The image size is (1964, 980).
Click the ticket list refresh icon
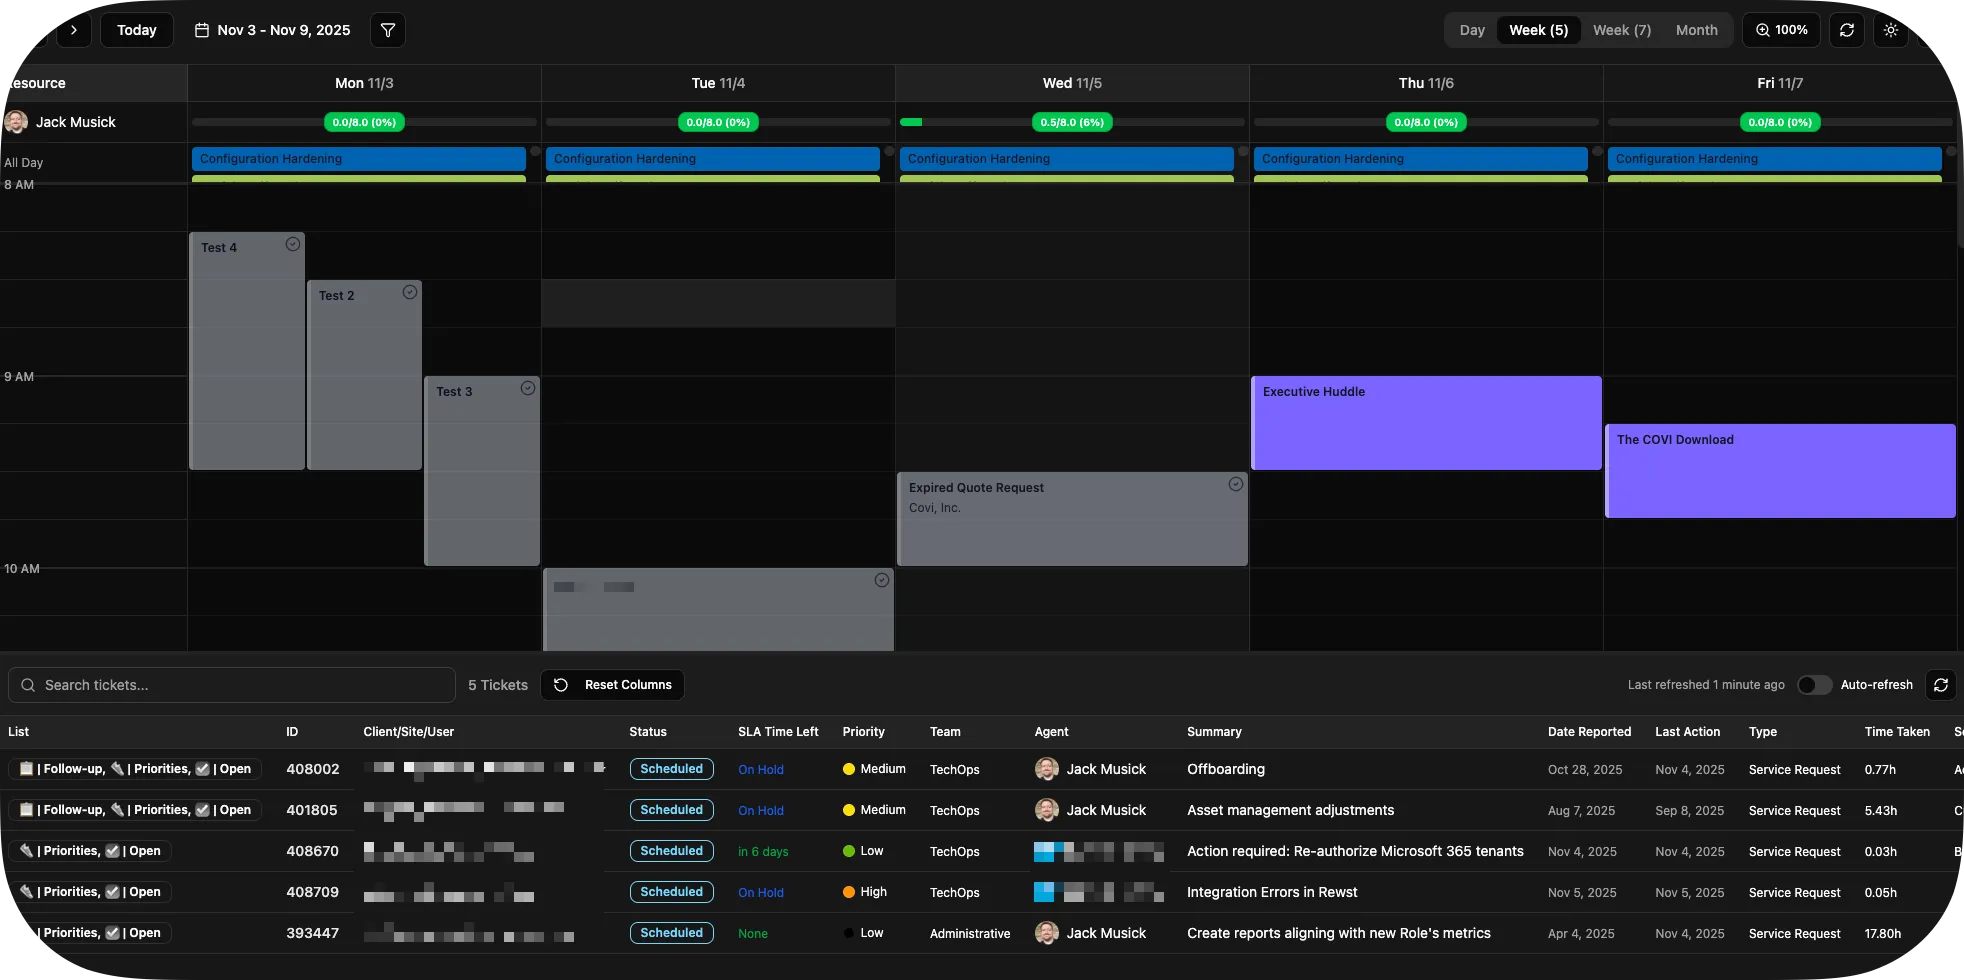[1941, 685]
